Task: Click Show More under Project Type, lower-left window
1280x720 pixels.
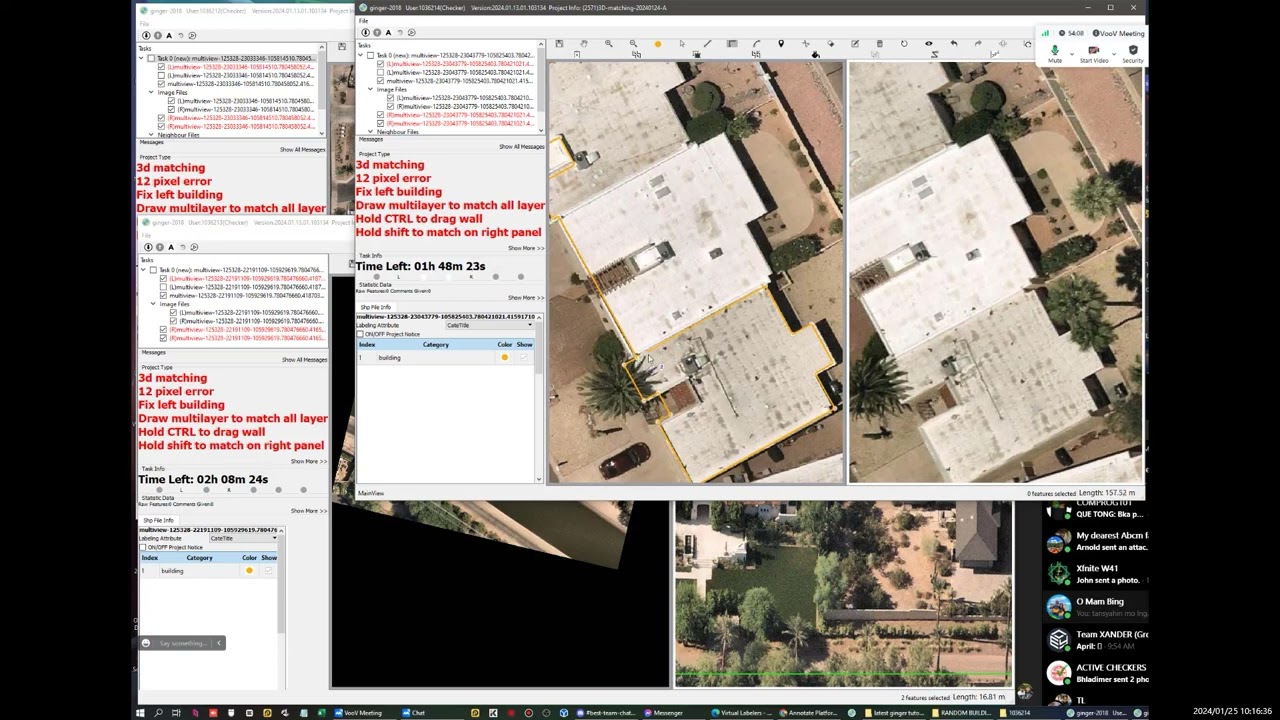Action: [x=308, y=461]
